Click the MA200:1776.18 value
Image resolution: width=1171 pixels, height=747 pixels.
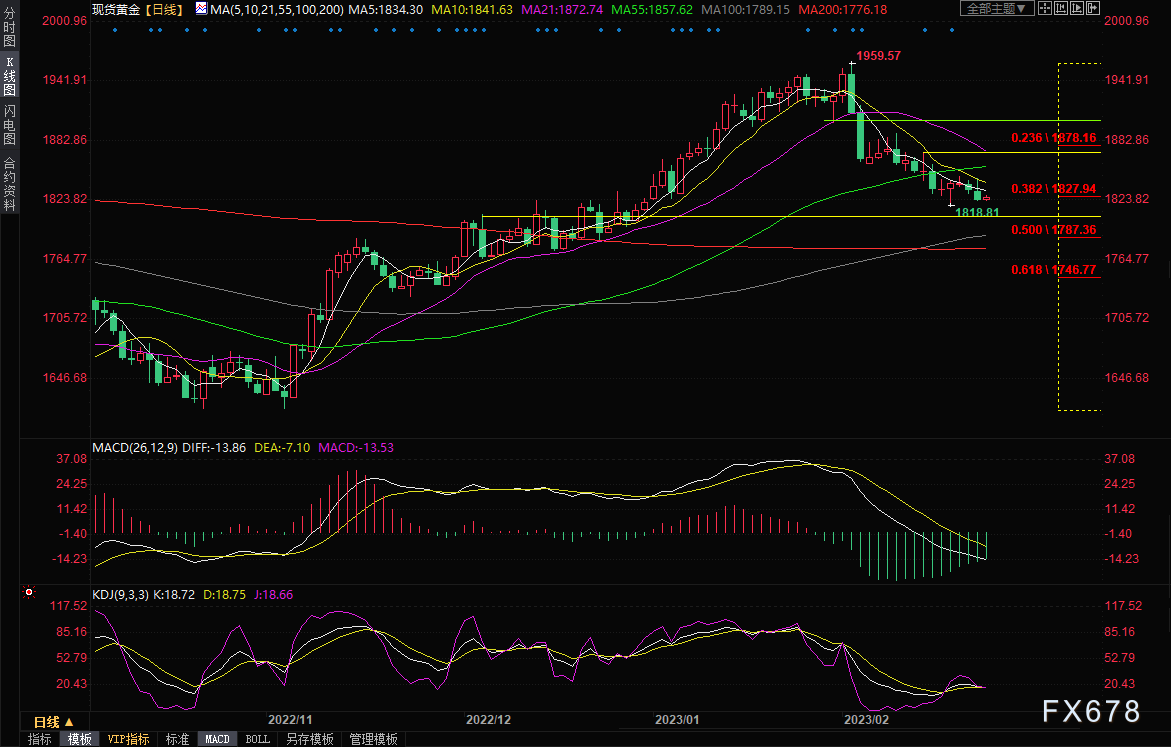pyautogui.click(x=842, y=10)
